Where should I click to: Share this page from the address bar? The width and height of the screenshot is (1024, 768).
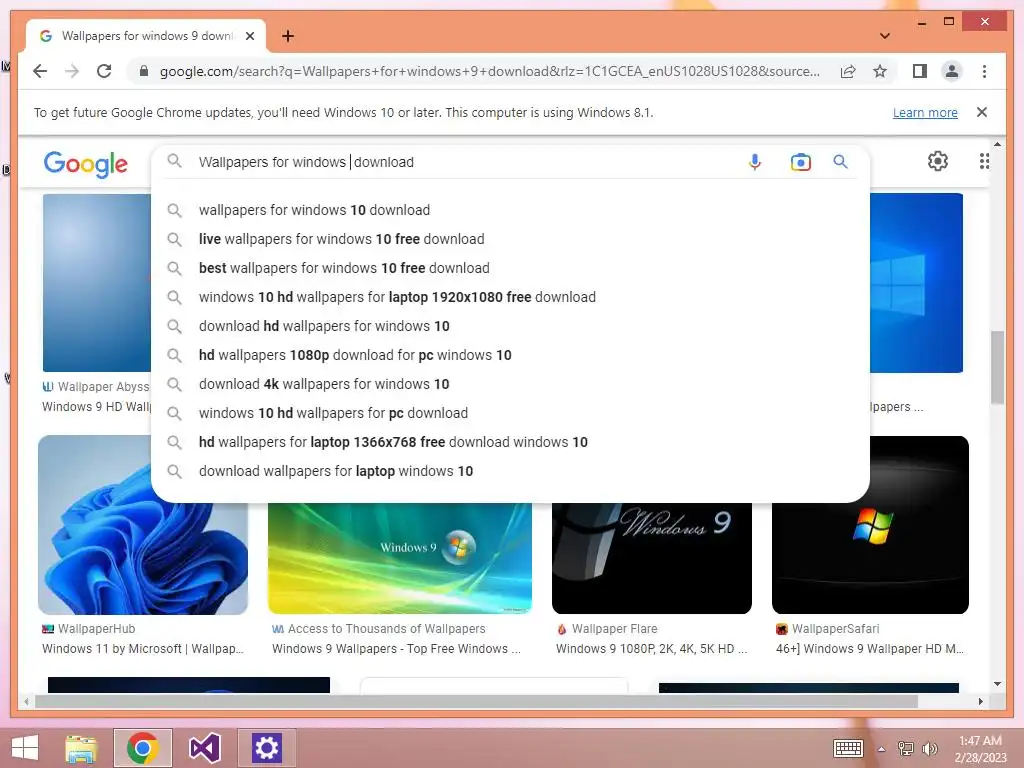(x=848, y=71)
